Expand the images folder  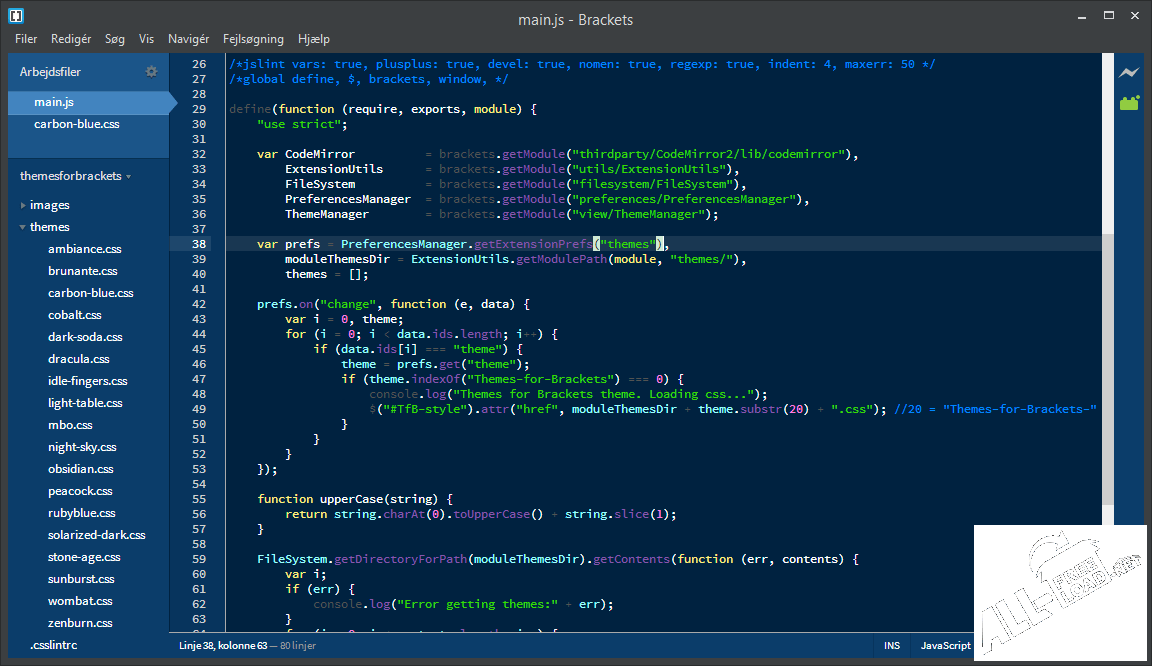coord(49,205)
